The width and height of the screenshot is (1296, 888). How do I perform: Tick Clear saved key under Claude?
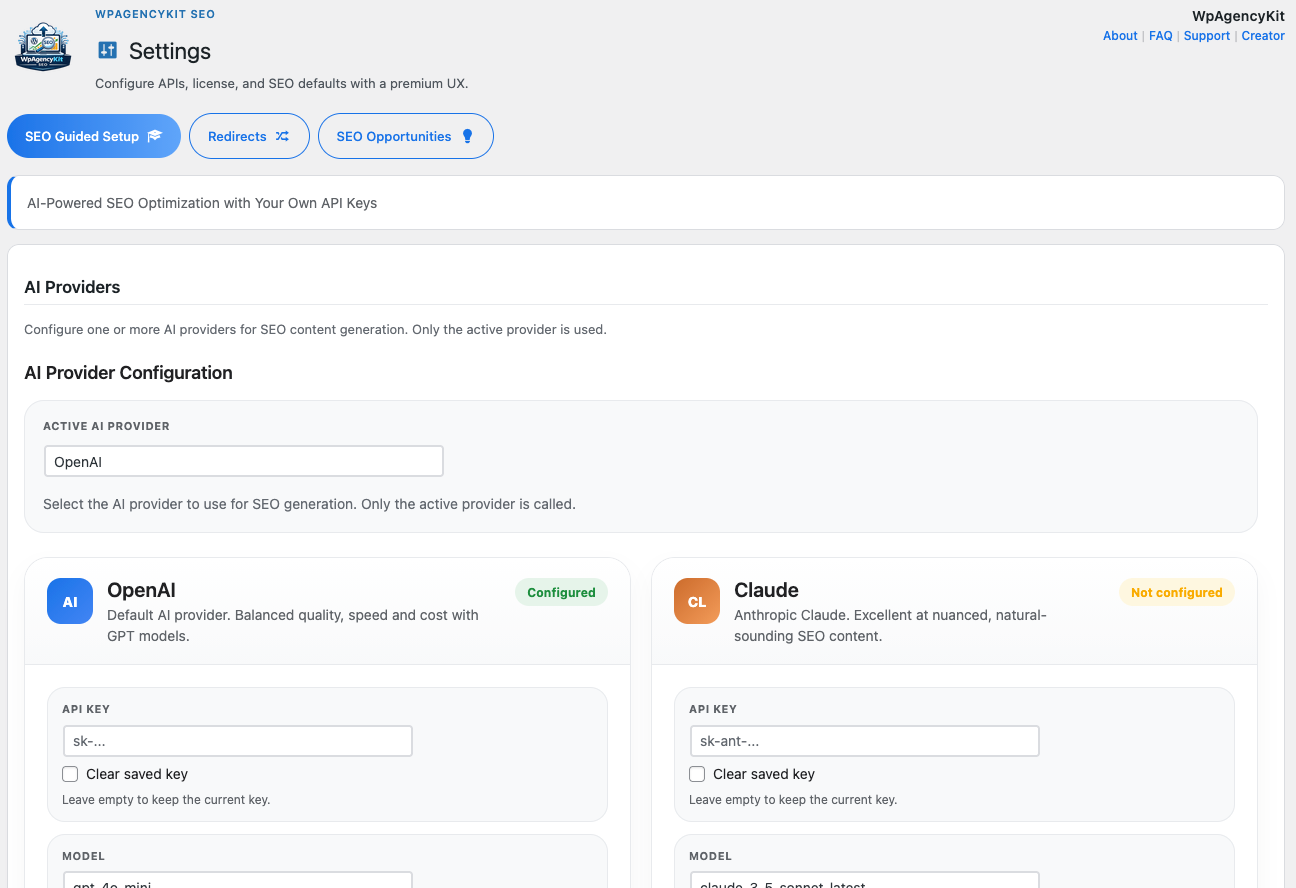click(697, 774)
